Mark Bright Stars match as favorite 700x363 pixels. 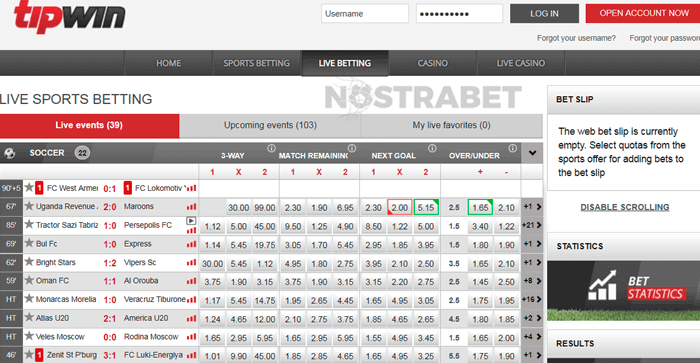[29, 261]
